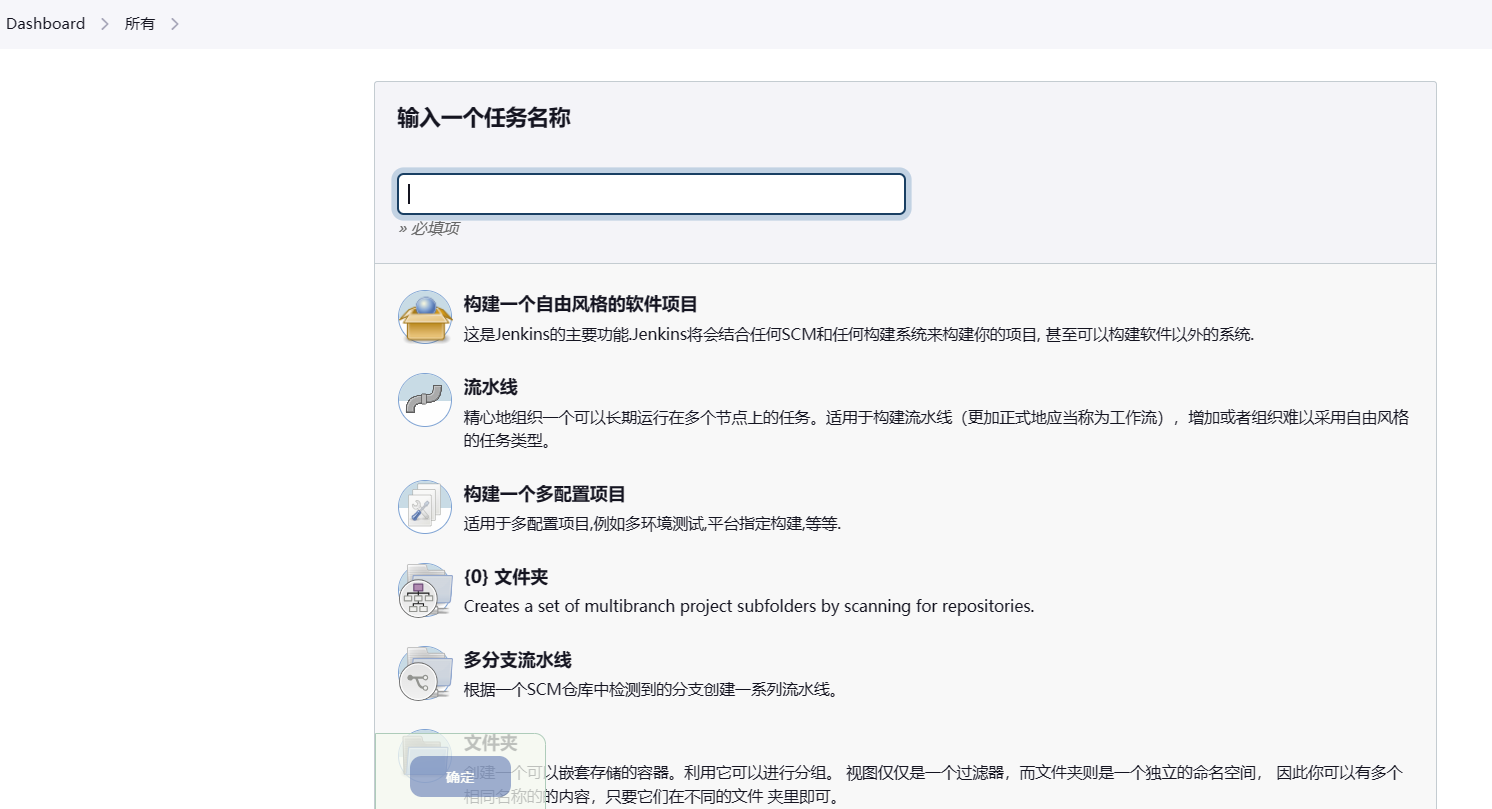Click the 确定 confirm button
Viewport: 1492px width, 809px height.
coord(460,777)
